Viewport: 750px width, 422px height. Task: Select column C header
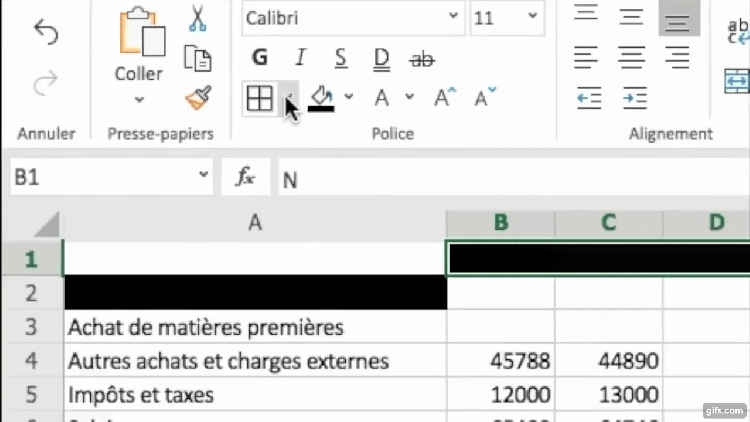(608, 222)
